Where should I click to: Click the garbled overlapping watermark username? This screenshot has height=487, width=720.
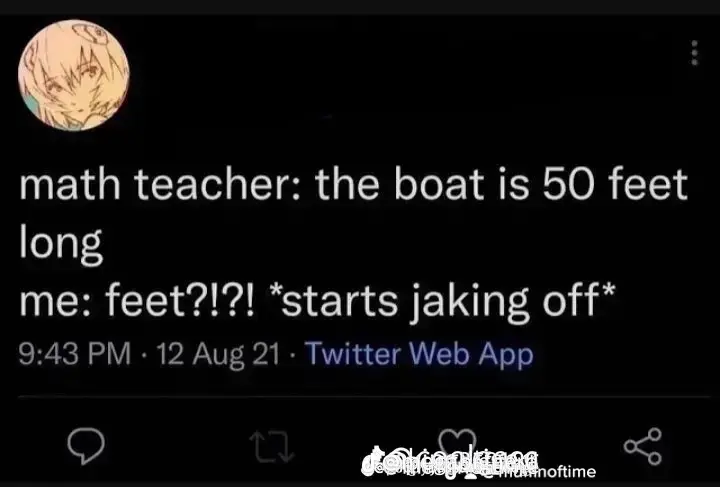(461, 461)
